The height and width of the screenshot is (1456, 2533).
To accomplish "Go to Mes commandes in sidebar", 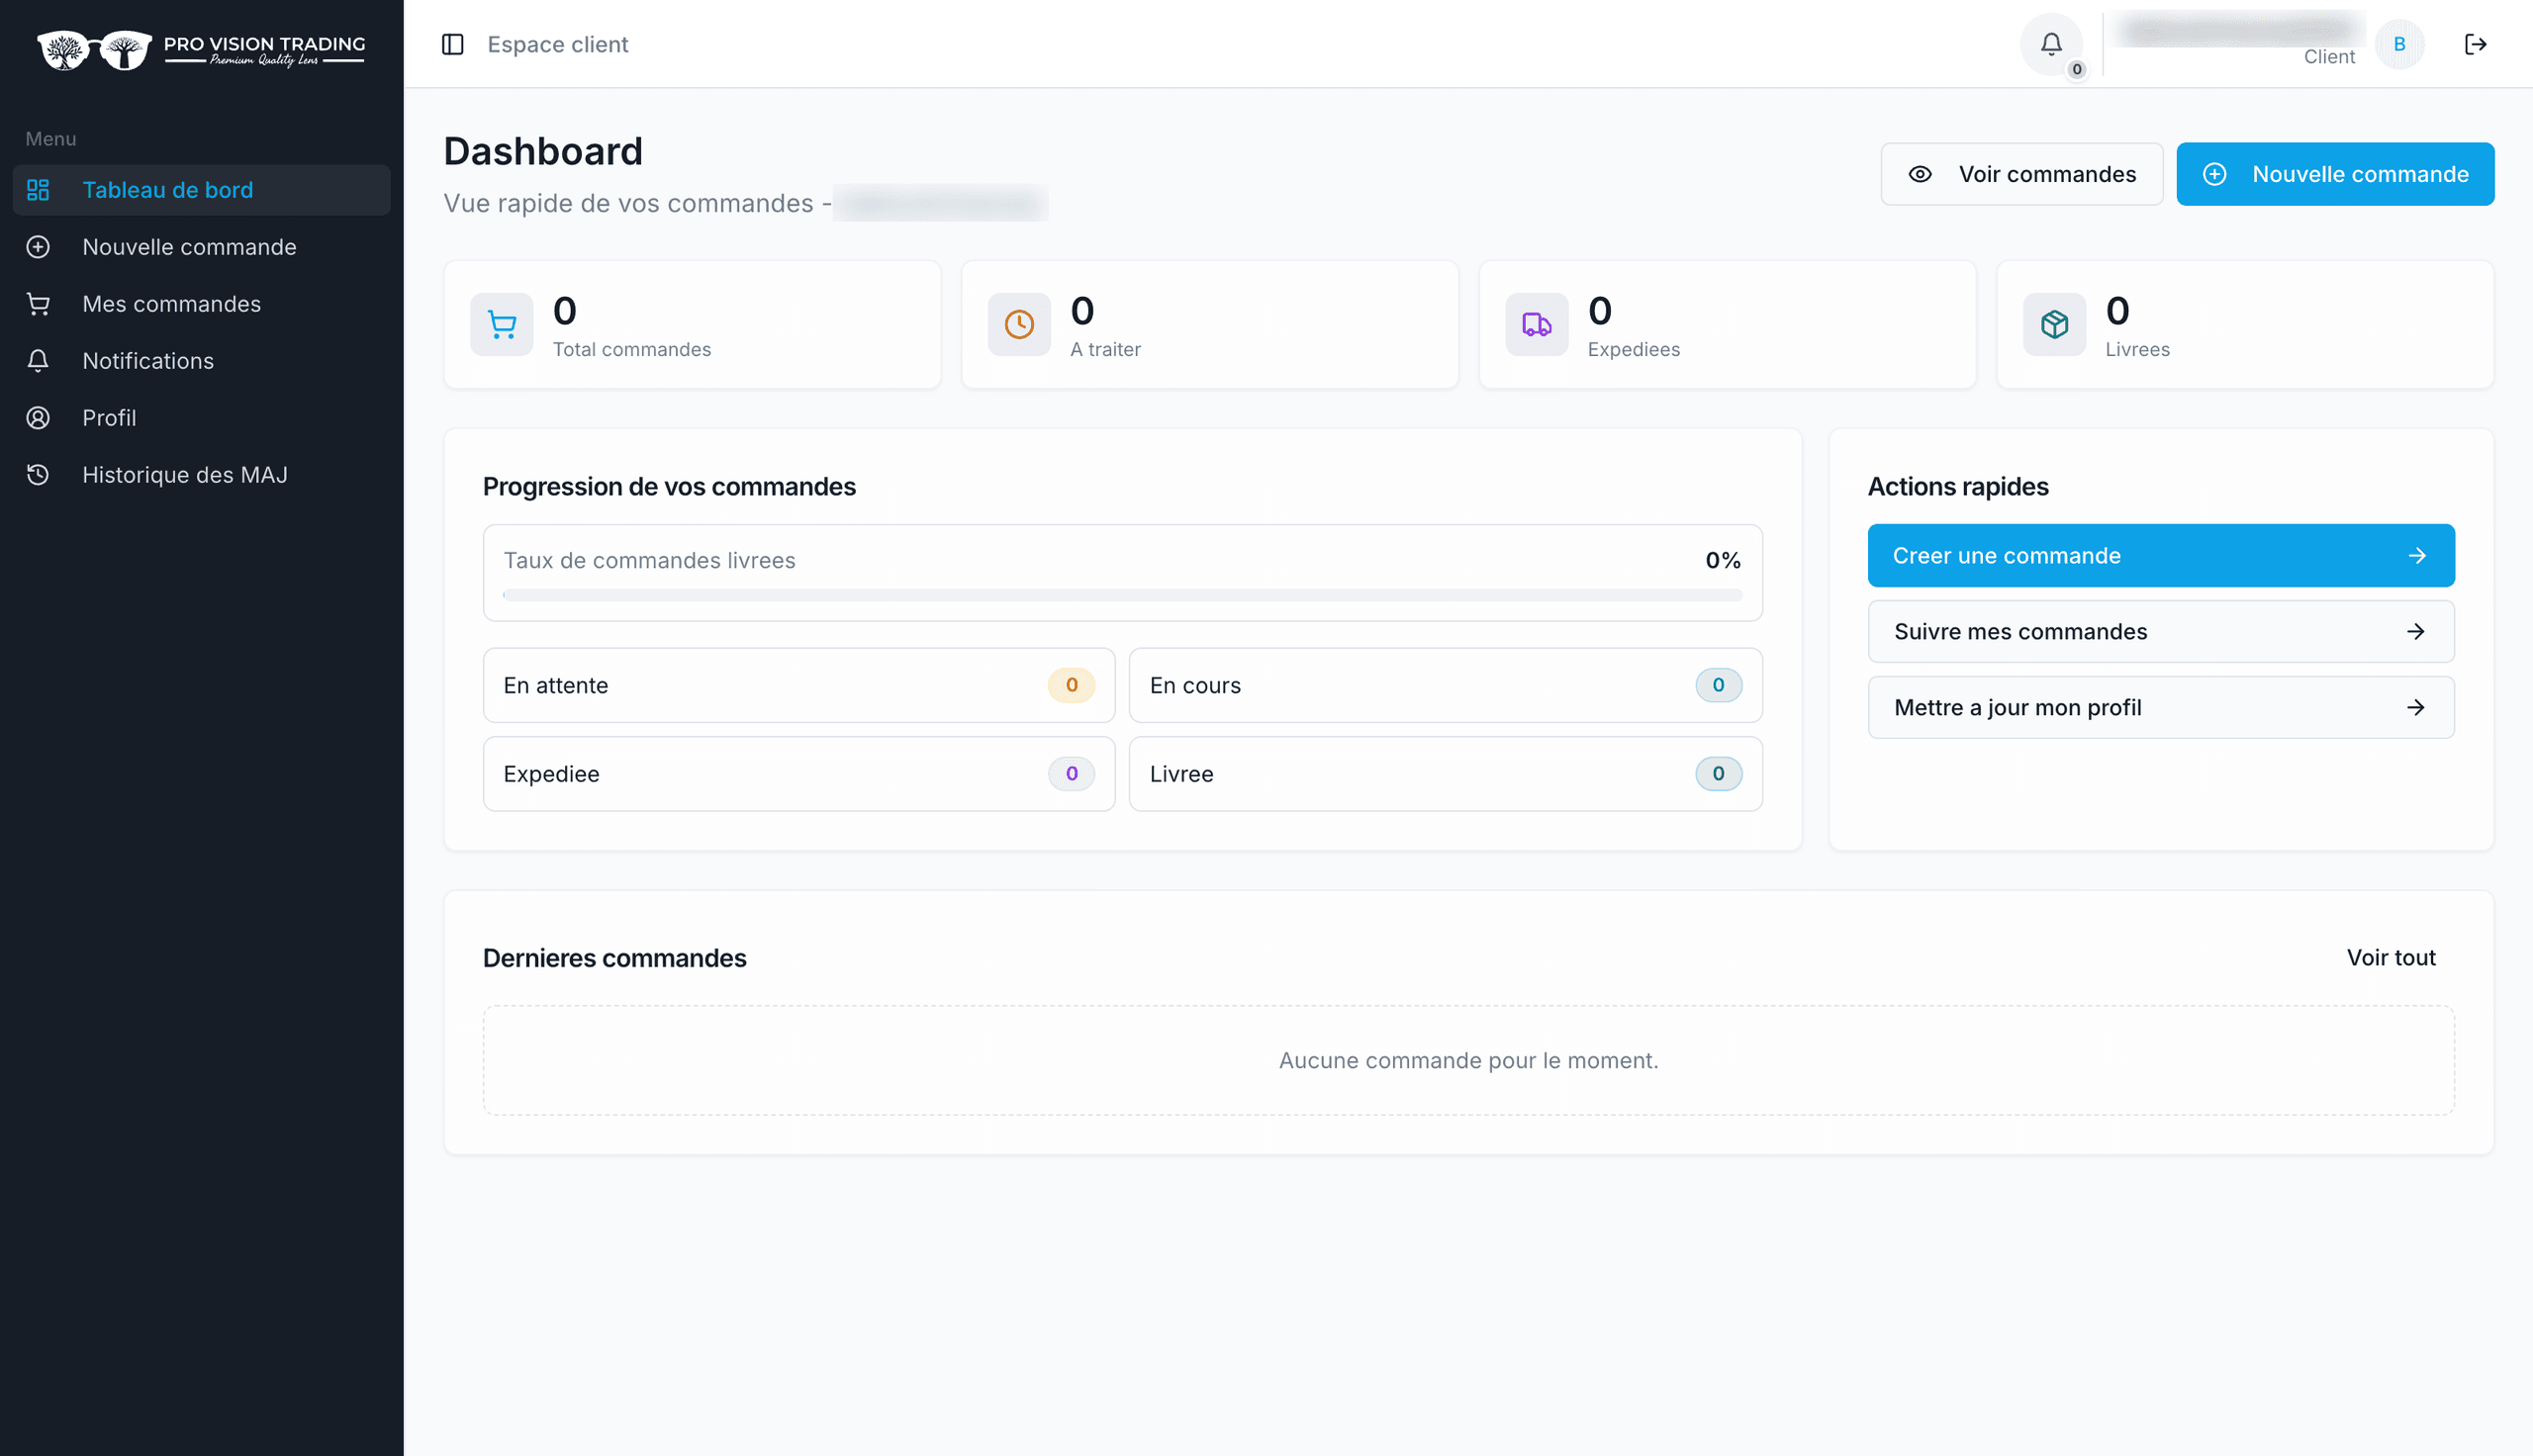I will click(201, 304).
